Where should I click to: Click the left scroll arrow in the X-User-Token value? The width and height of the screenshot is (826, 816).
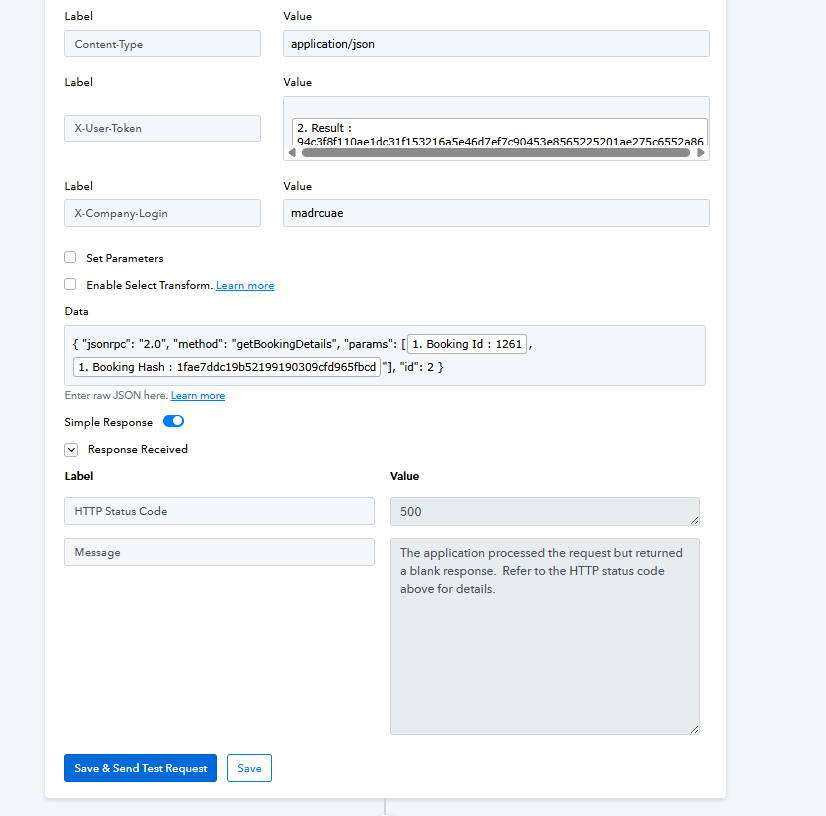coord(292,153)
